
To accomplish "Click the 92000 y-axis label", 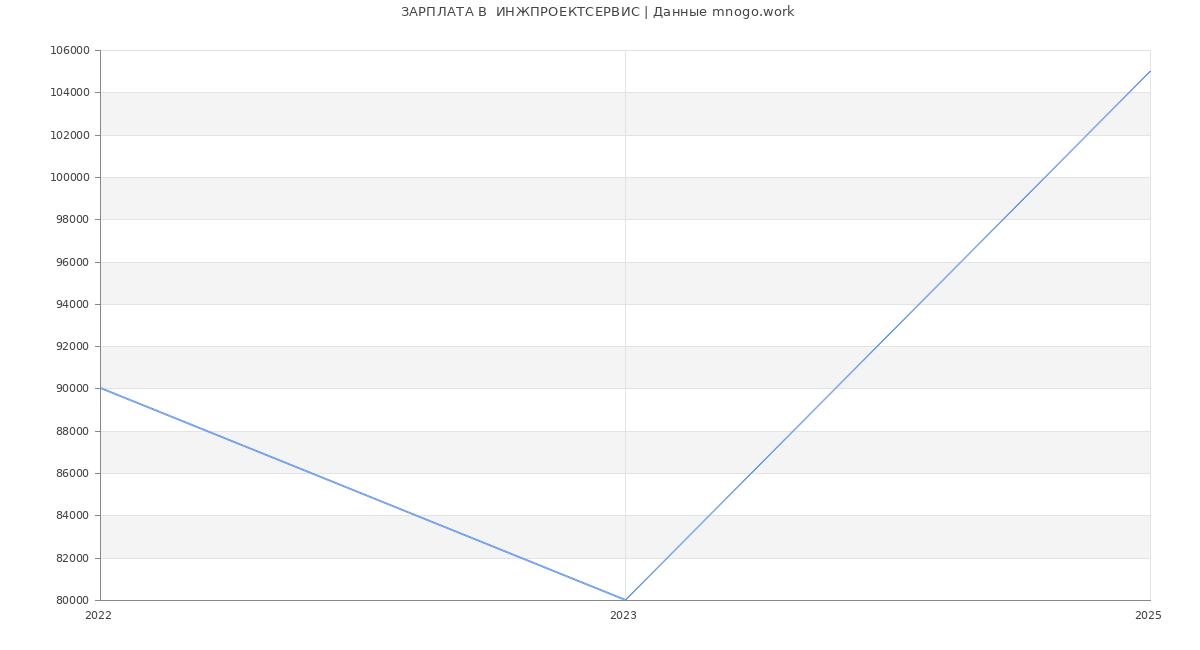I will point(73,347).
